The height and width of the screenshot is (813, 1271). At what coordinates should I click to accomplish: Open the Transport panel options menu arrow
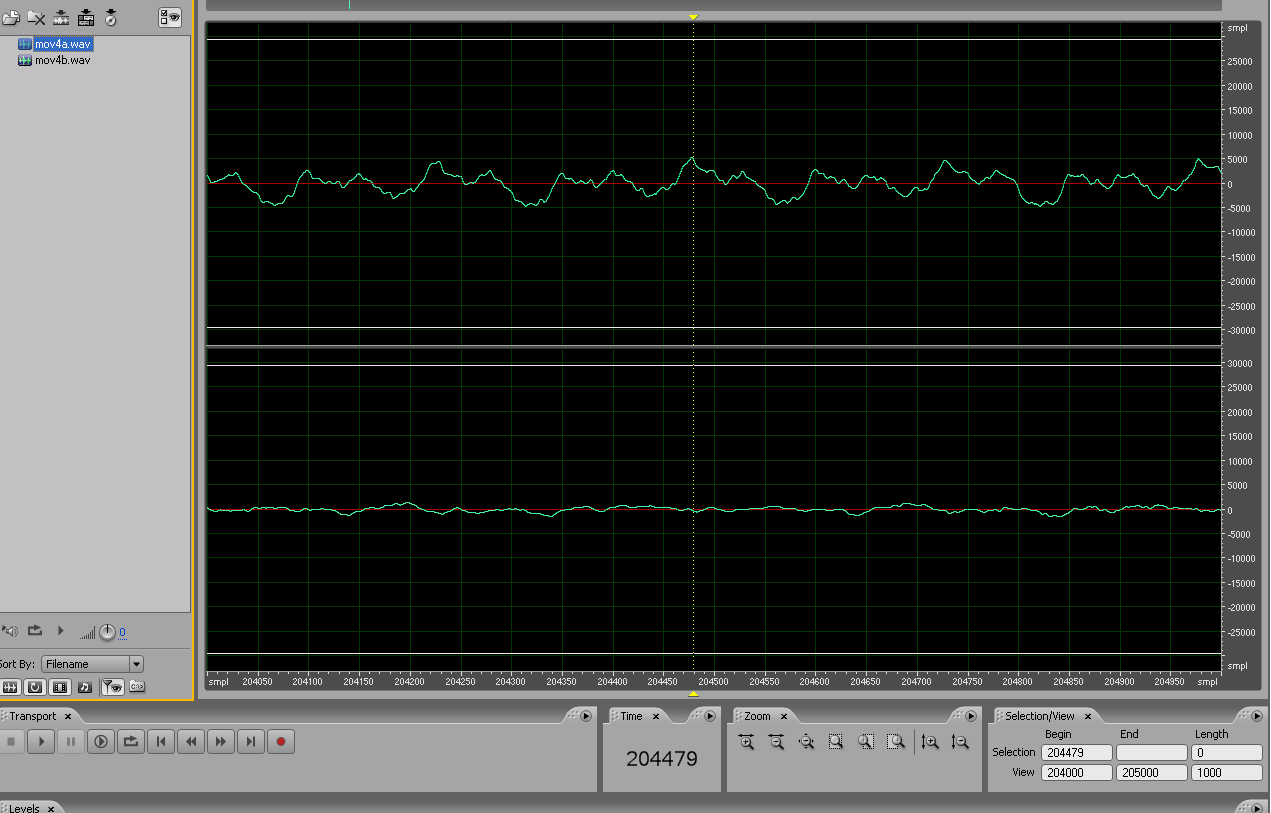pyautogui.click(x=586, y=716)
